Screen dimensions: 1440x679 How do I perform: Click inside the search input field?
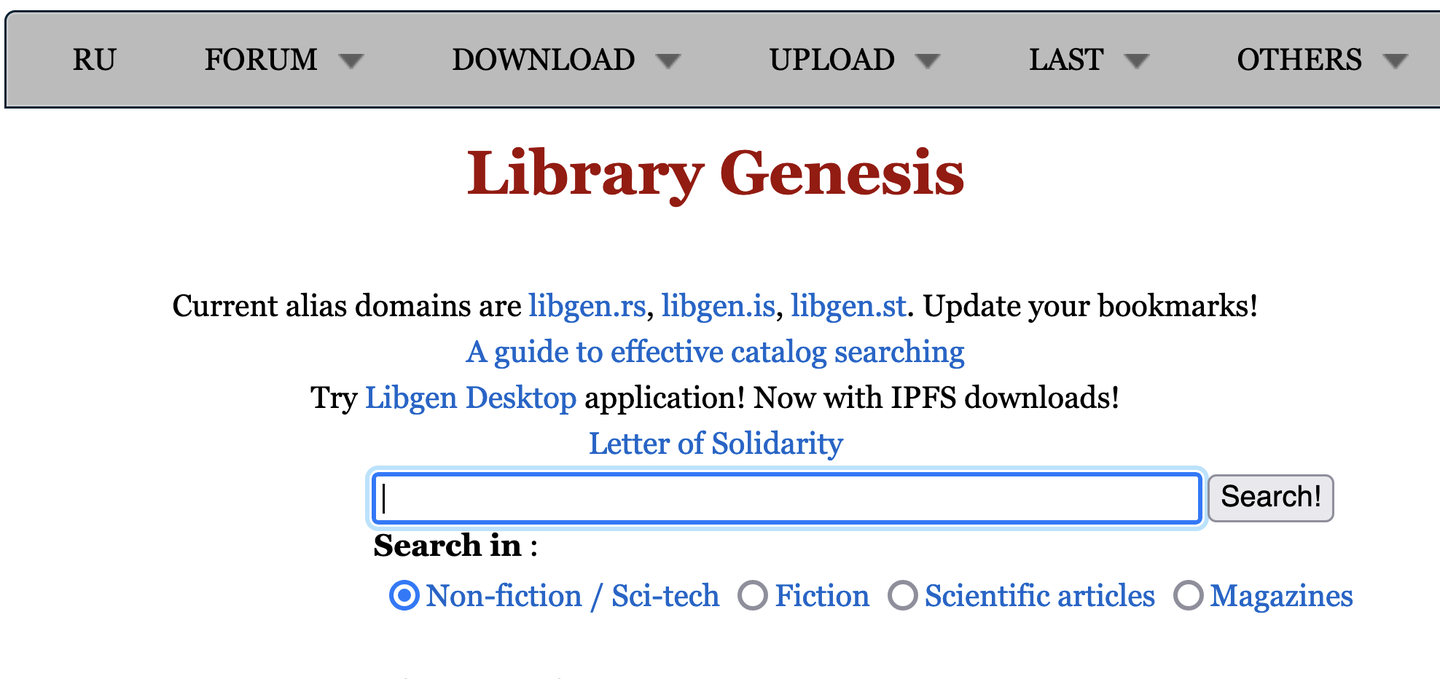785,497
